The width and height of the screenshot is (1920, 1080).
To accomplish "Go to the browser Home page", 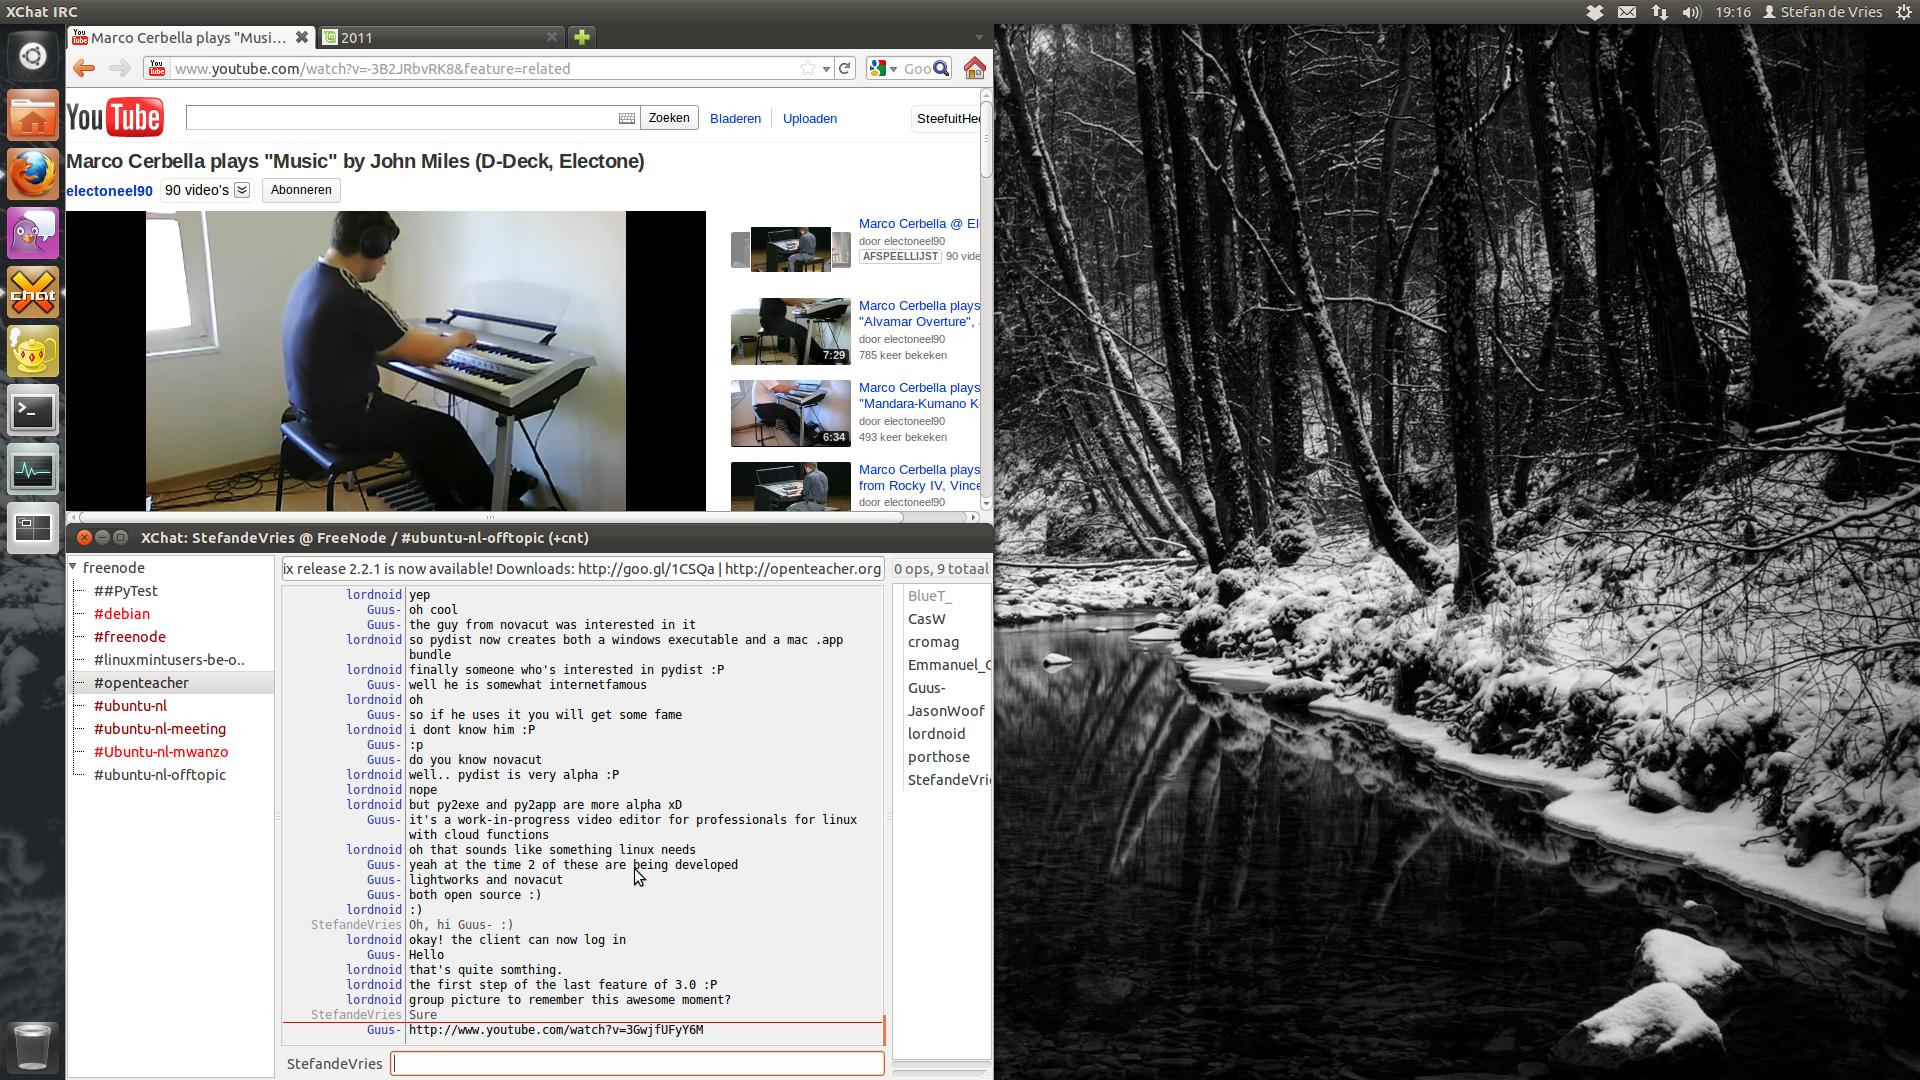I will (x=974, y=68).
